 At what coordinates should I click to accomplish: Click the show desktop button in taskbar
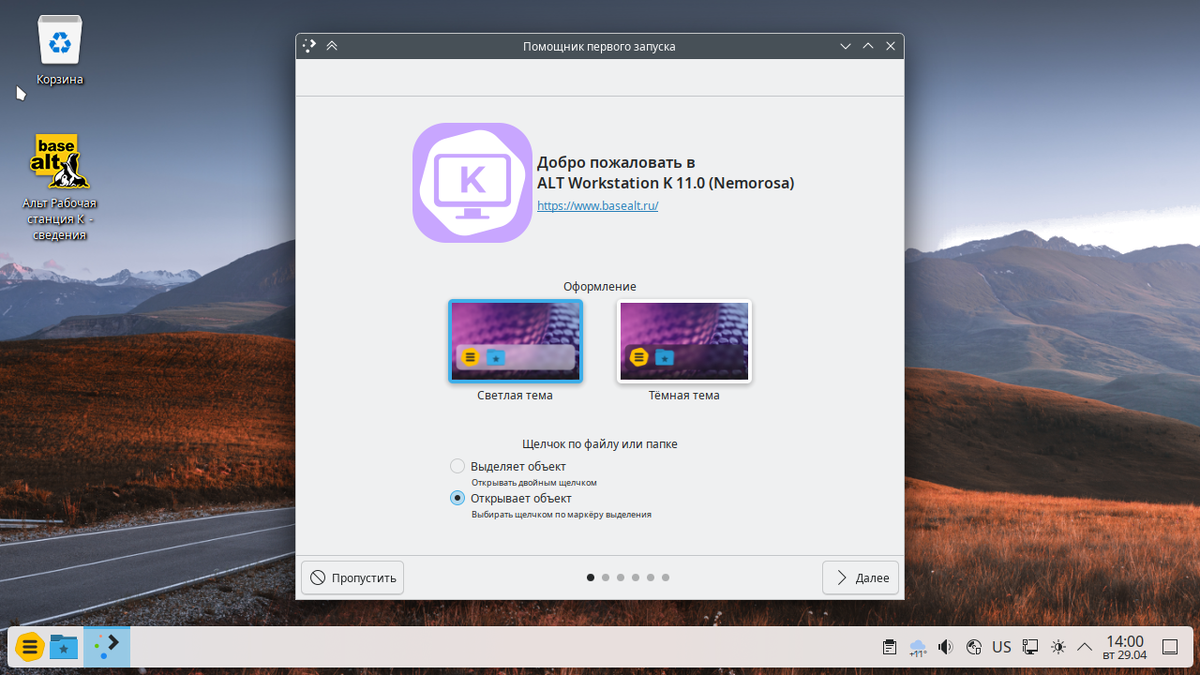click(1170, 647)
